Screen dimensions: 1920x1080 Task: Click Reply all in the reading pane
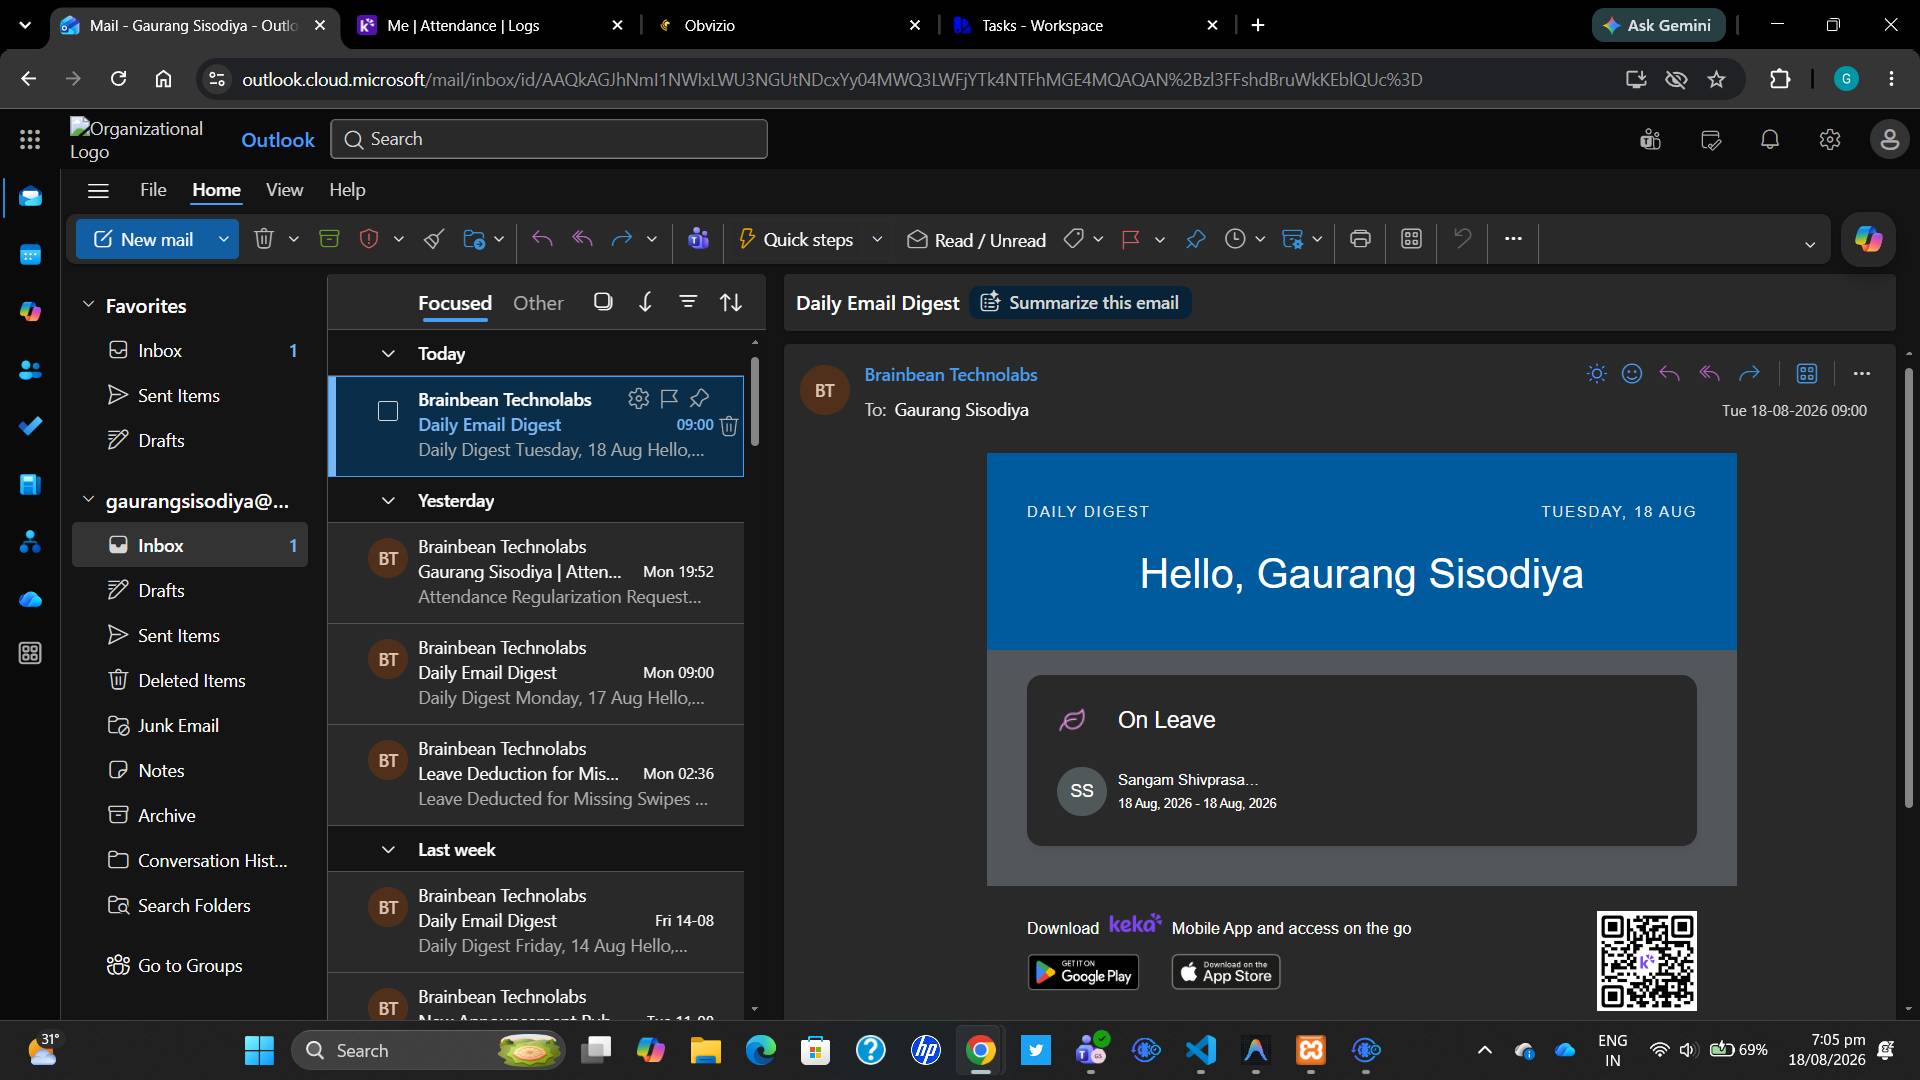[1709, 374]
